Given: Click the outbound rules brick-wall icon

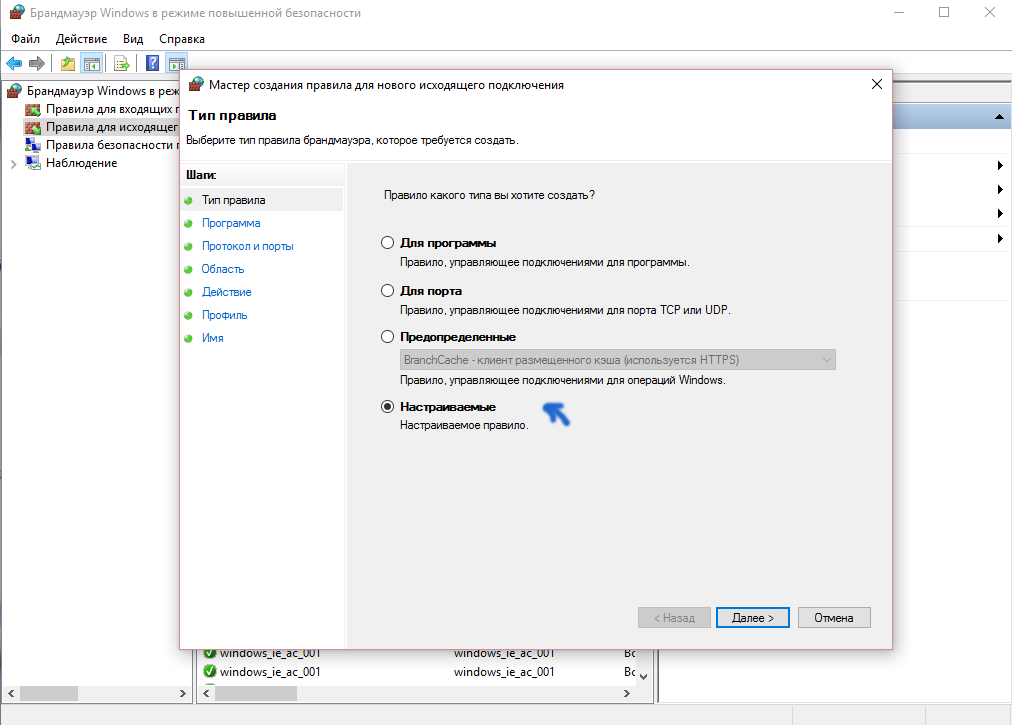Looking at the screenshot, I should point(33,127).
